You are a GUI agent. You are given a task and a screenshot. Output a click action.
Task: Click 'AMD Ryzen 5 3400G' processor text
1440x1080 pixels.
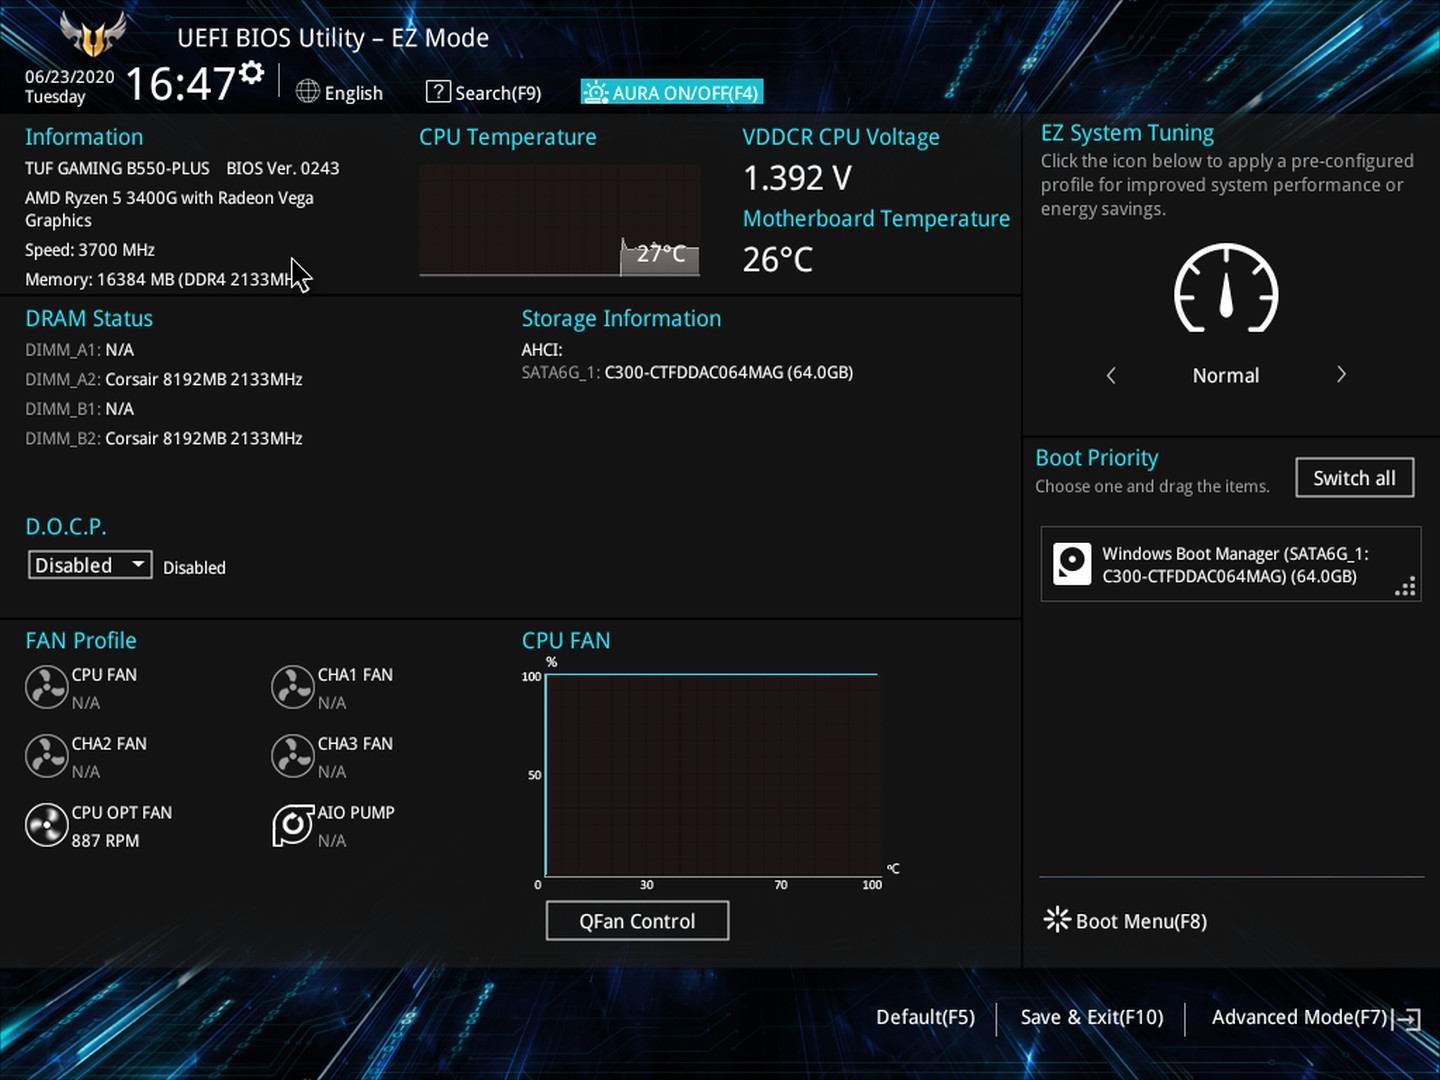[x=169, y=209]
